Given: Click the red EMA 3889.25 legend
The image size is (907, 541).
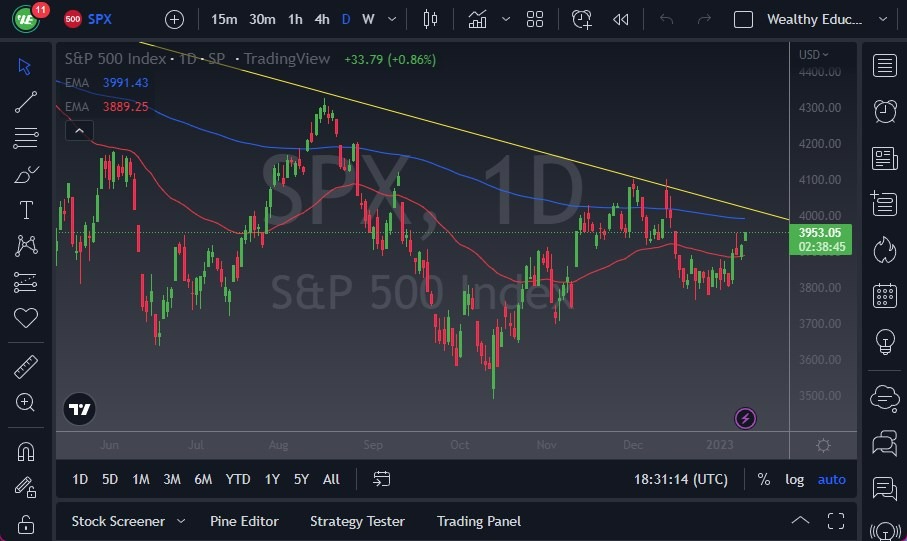Looking at the screenshot, I should pyautogui.click(x=106, y=106).
